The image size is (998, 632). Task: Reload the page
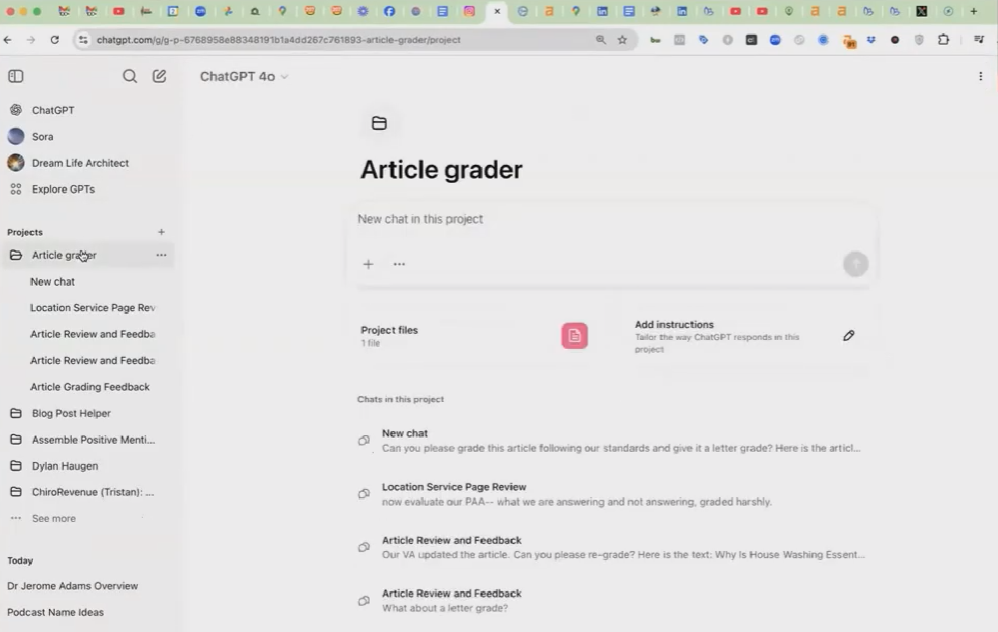coord(55,39)
